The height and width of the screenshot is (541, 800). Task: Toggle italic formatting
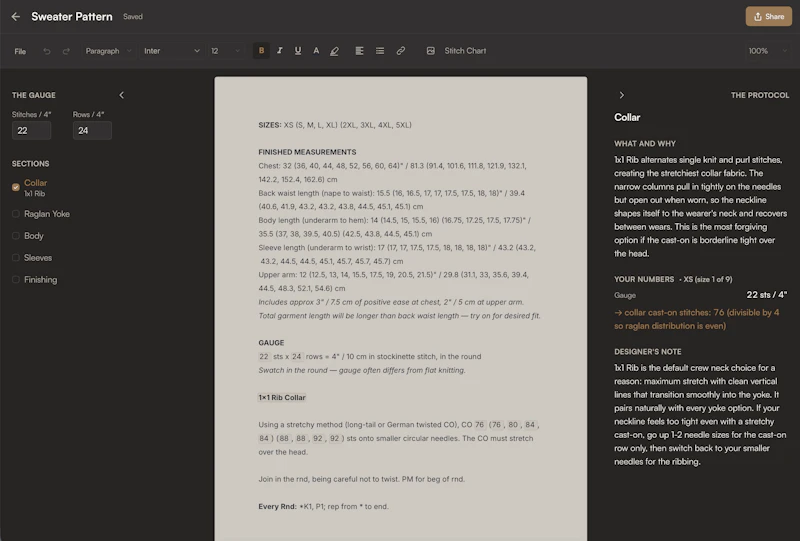pyautogui.click(x=280, y=51)
